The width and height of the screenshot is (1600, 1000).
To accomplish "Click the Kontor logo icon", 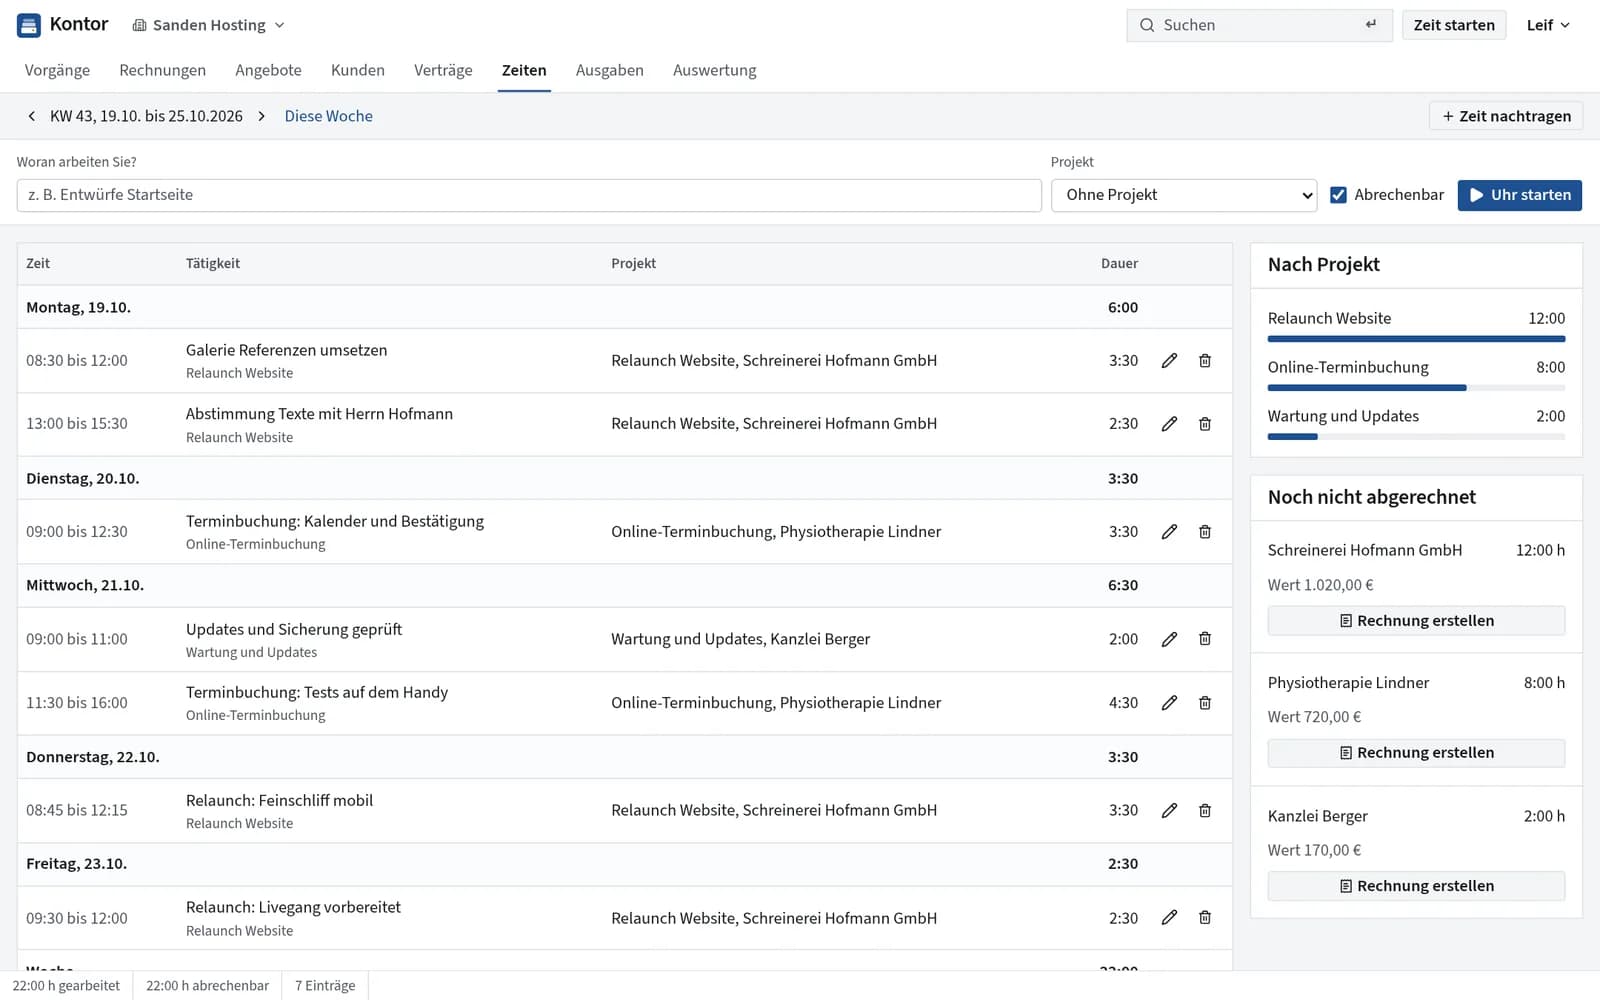I will coord(29,25).
